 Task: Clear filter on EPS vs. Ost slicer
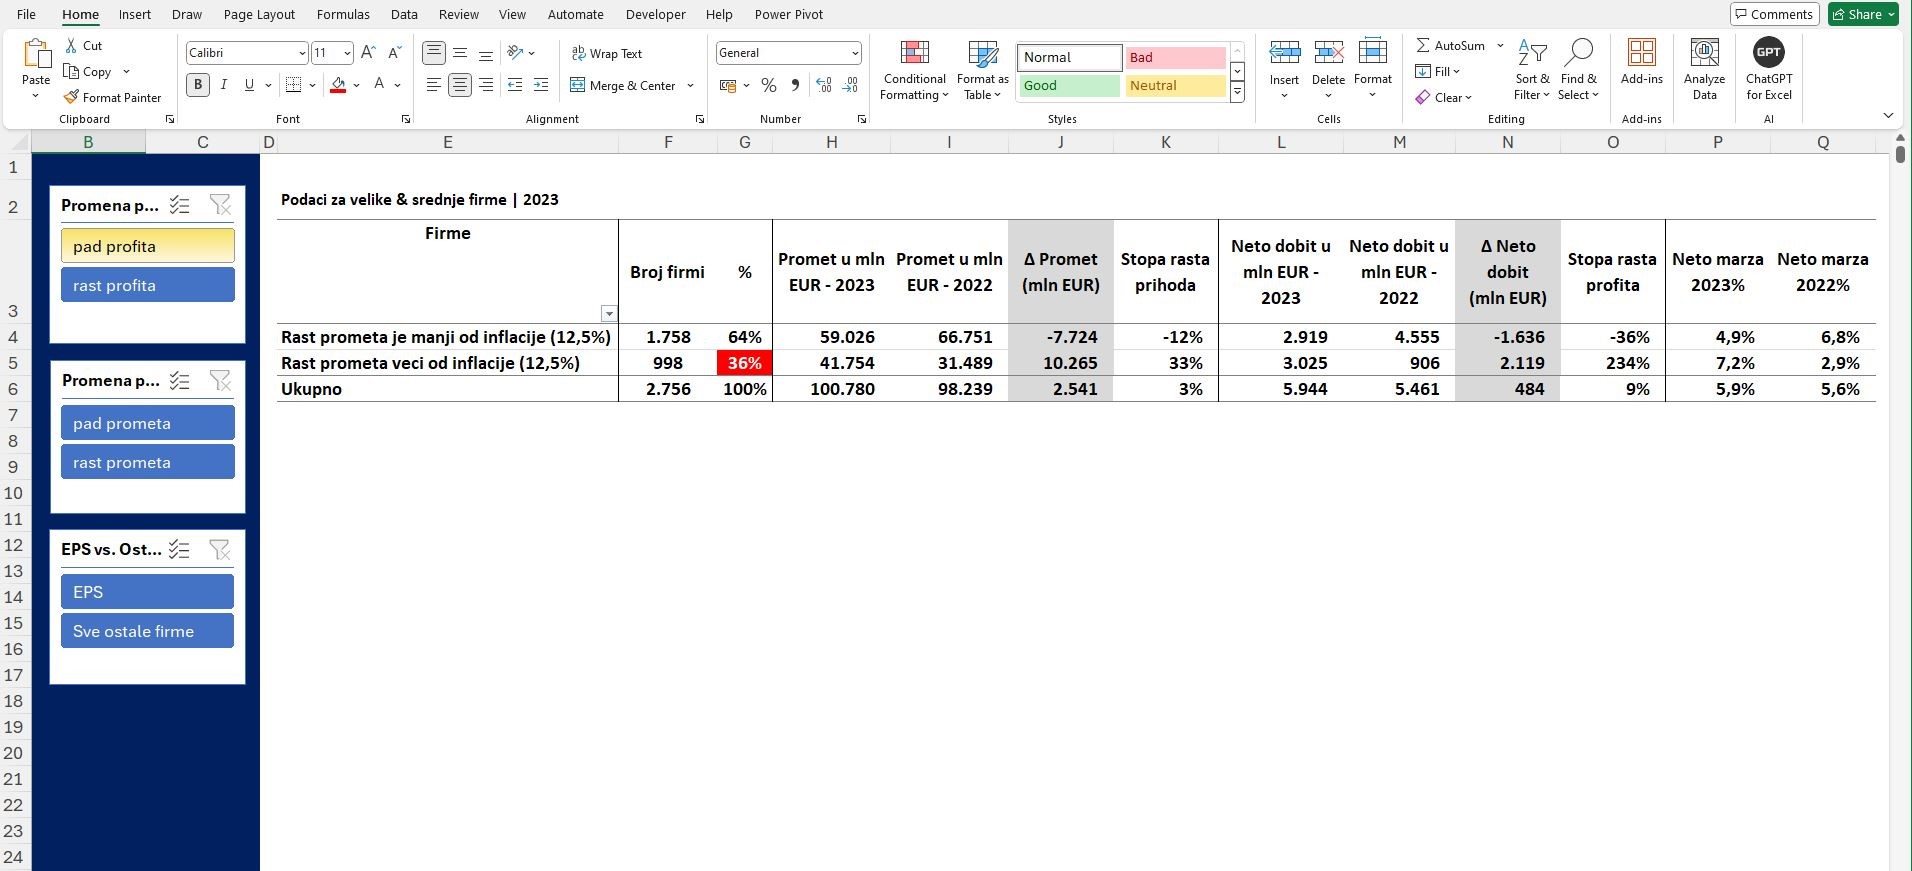(x=220, y=549)
